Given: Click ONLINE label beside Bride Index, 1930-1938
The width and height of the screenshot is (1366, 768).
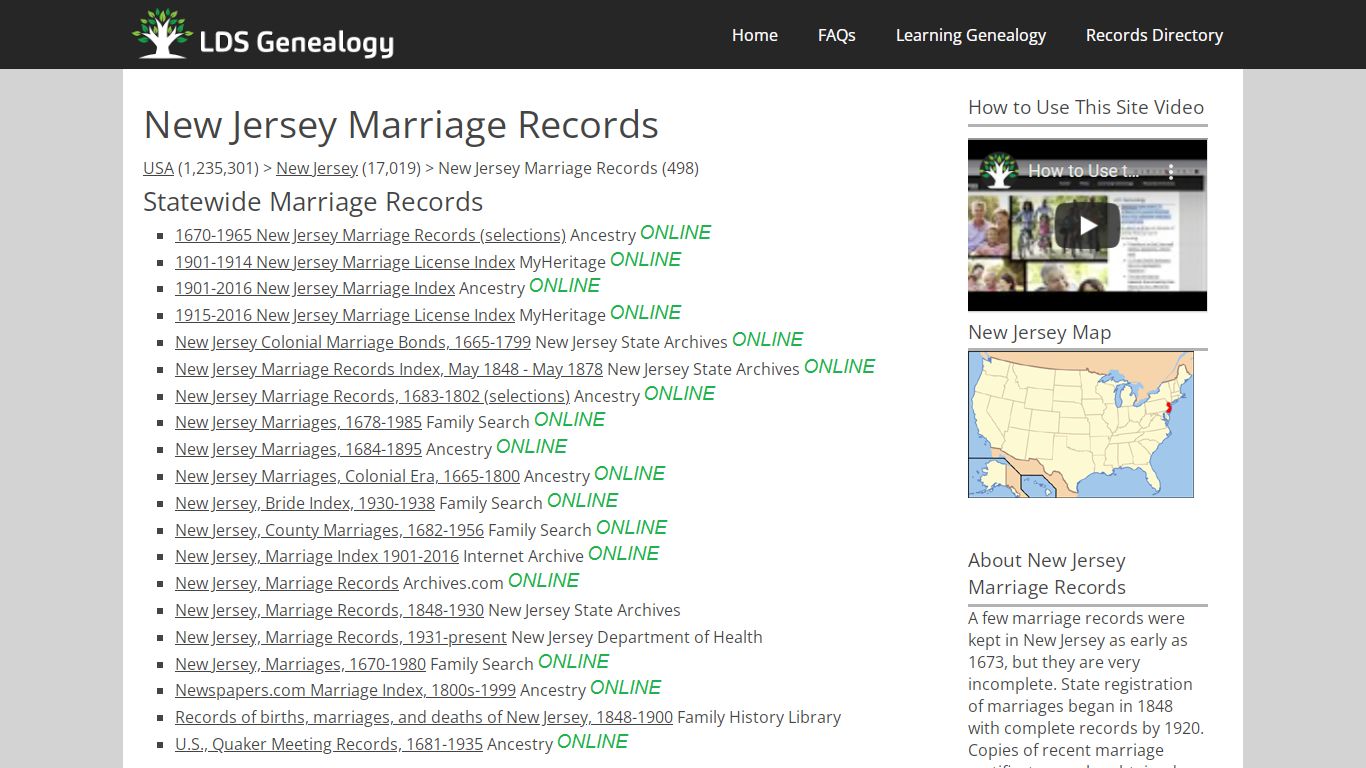Looking at the screenshot, I should coord(583,501).
